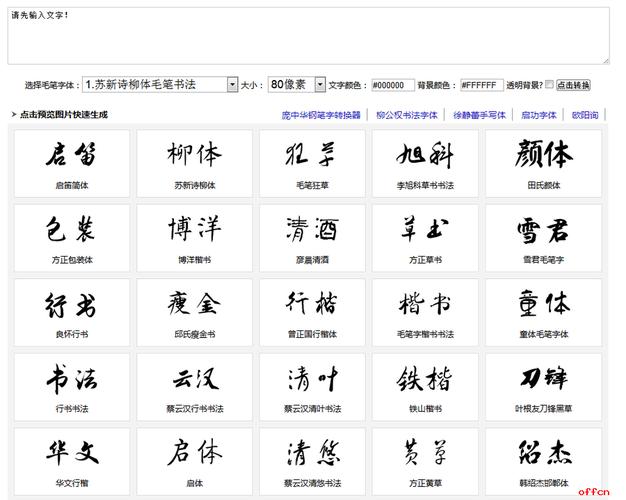Click the 背景颜色 color input field

point(480,85)
